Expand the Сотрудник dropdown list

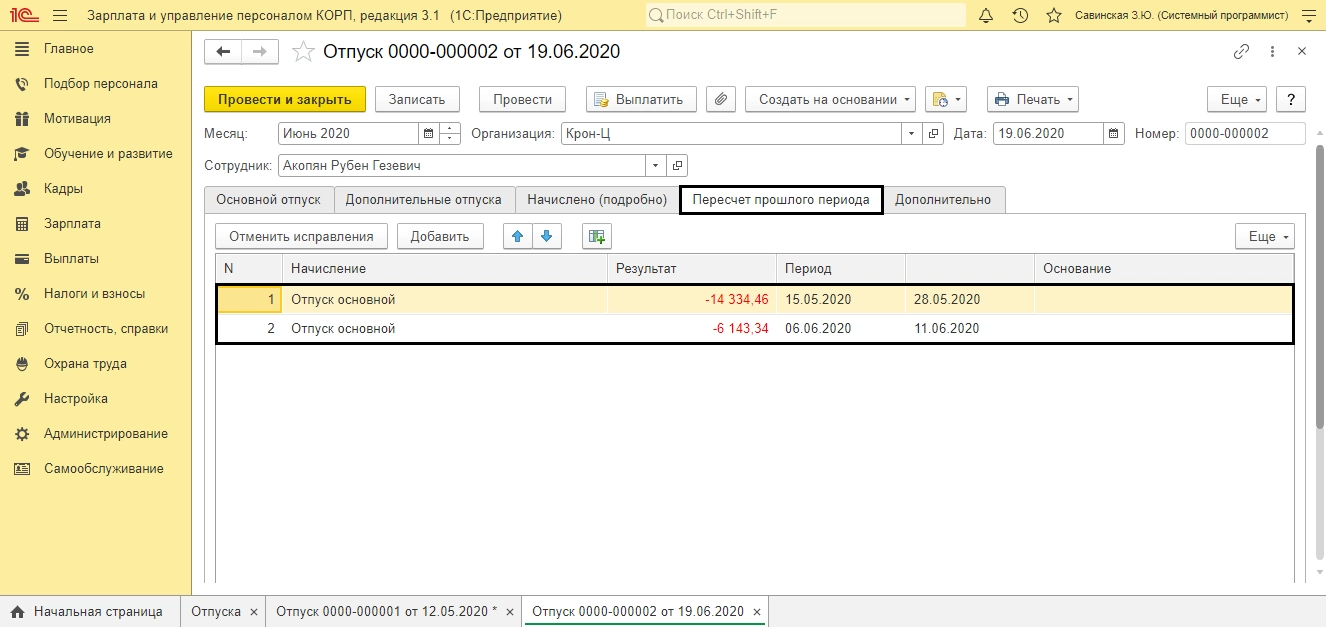(655, 165)
